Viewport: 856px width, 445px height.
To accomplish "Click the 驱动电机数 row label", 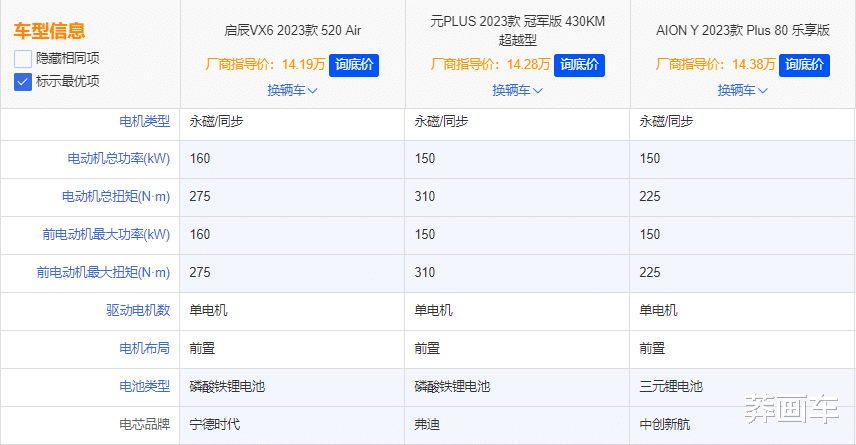I will pyautogui.click(x=138, y=311).
